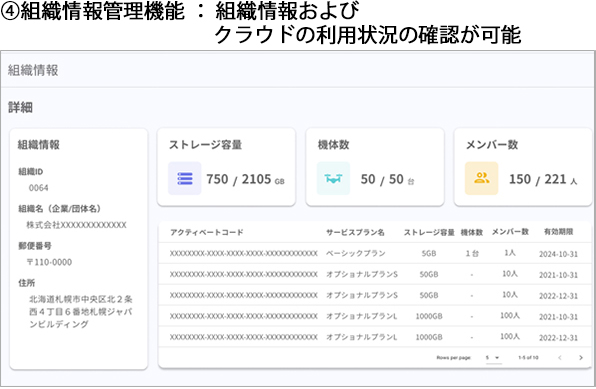Click the ストレージ容量 table column header

(x=429, y=232)
